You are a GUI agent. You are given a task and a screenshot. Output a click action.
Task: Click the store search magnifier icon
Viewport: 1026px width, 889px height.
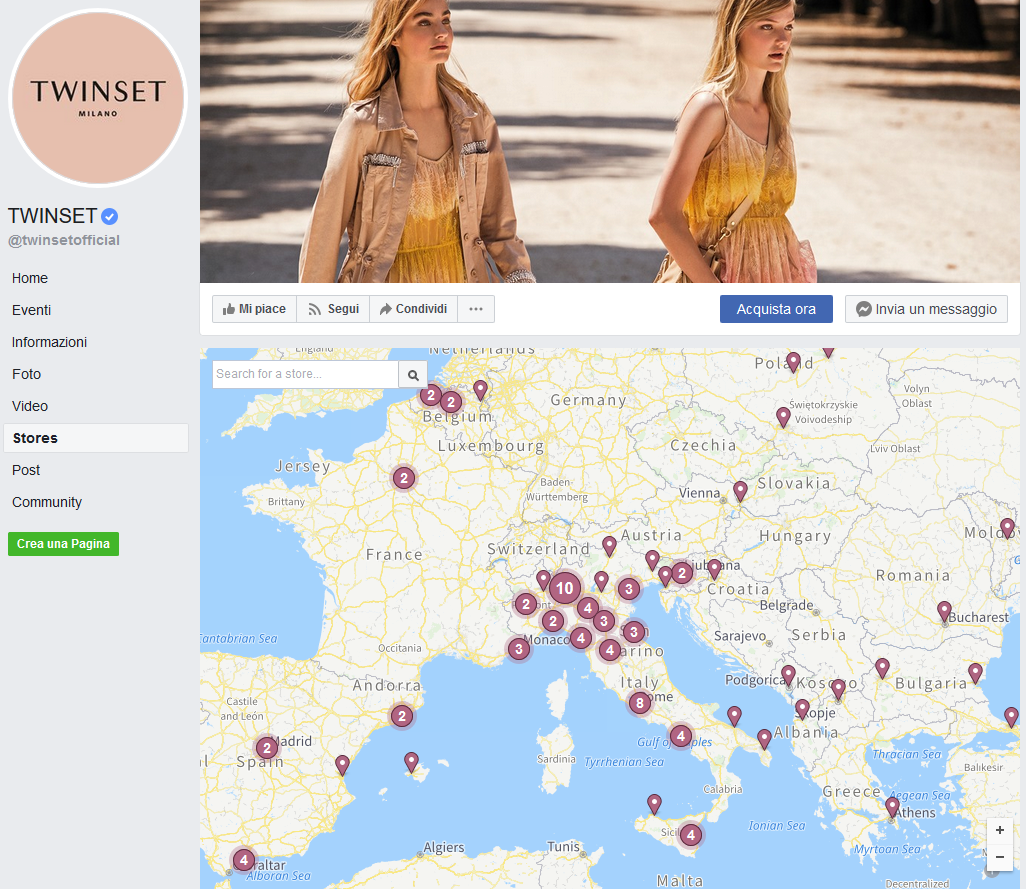pyautogui.click(x=413, y=375)
